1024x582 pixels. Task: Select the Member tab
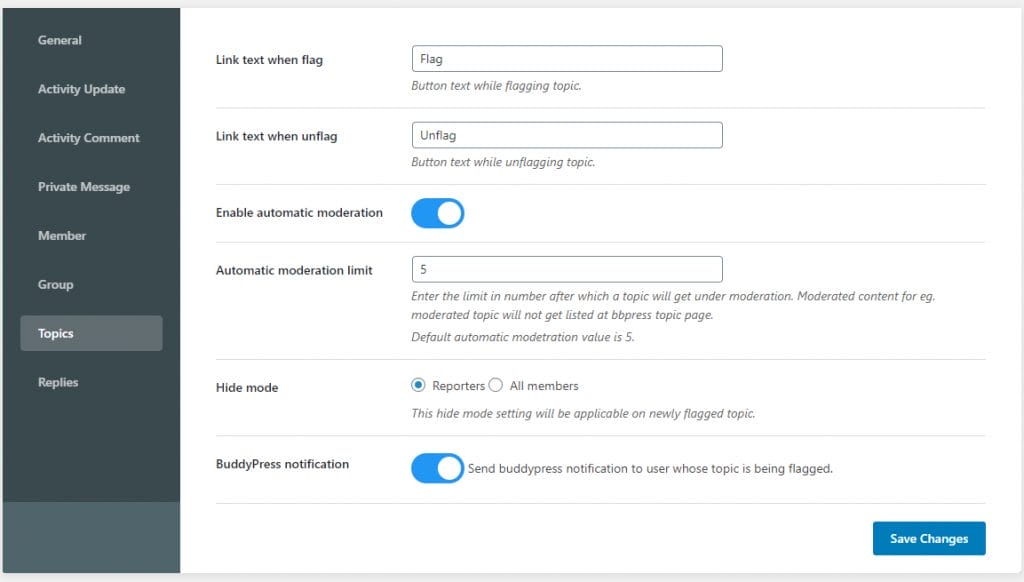pyautogui.click(x=62, y=236)
